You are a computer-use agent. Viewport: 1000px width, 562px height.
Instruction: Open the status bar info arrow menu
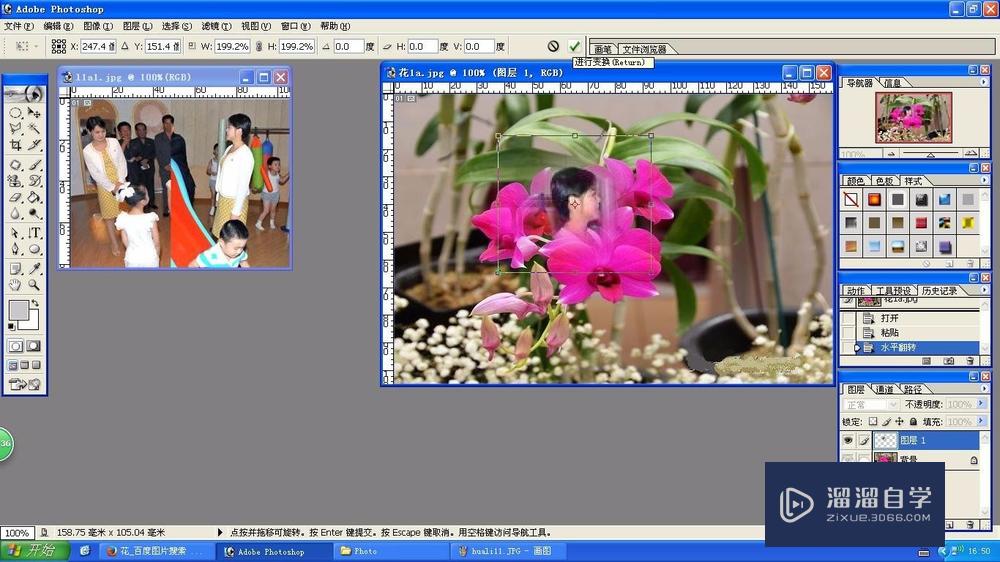point(220,532)
